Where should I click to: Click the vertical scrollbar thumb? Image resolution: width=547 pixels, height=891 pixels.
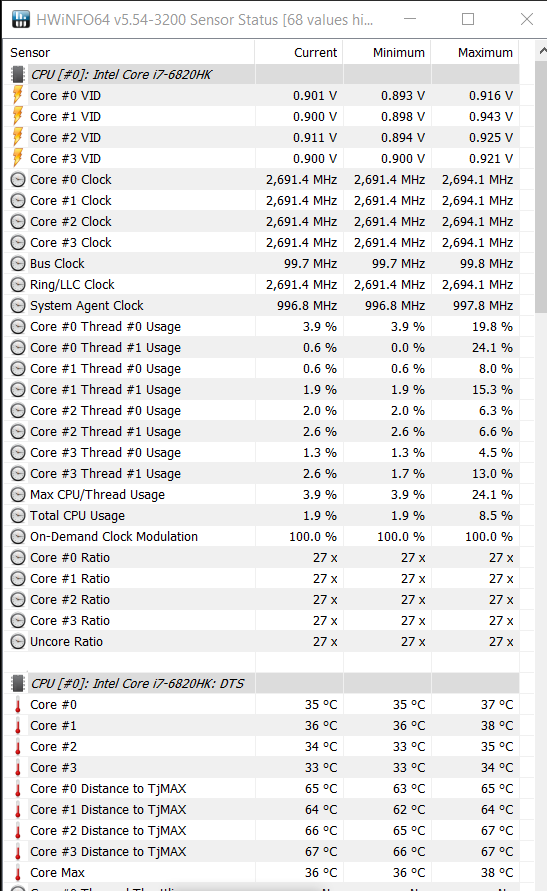pyautogui.click(x=541, y=187)
